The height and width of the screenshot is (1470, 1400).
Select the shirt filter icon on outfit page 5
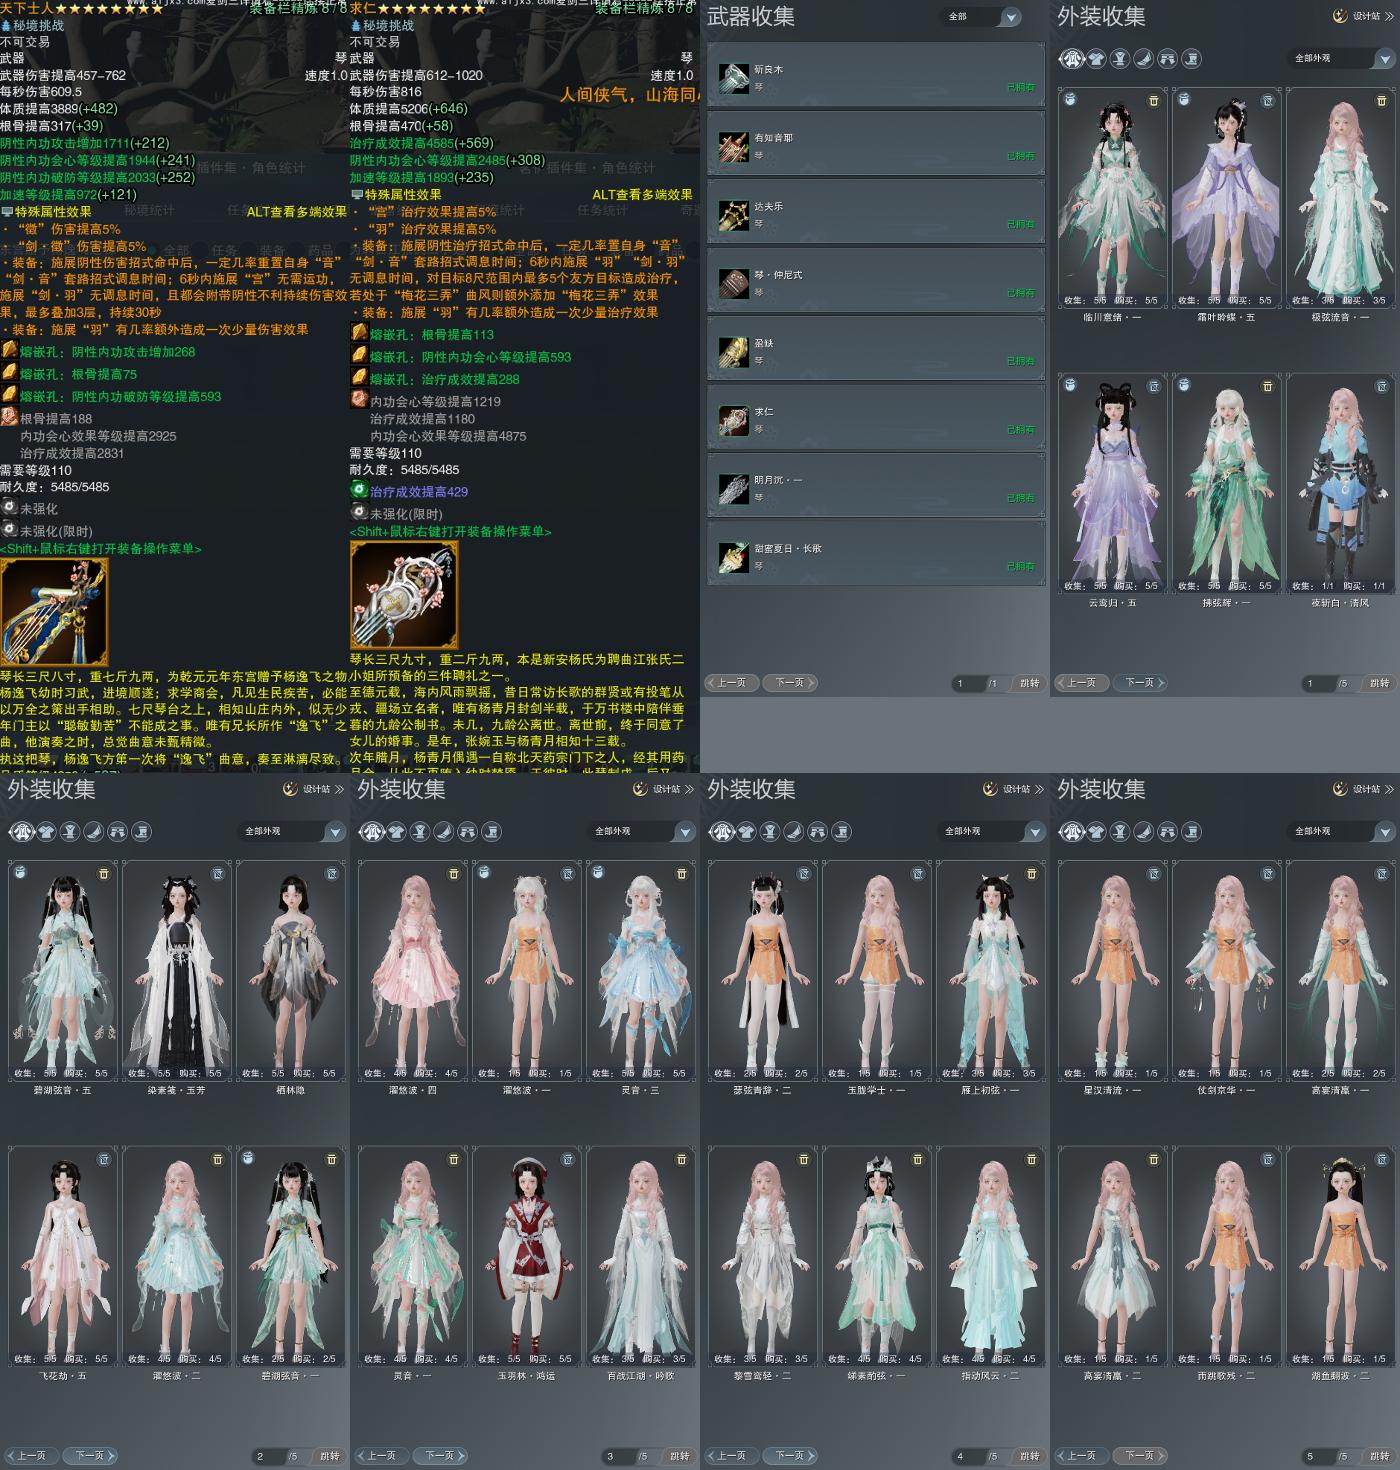1096,832
